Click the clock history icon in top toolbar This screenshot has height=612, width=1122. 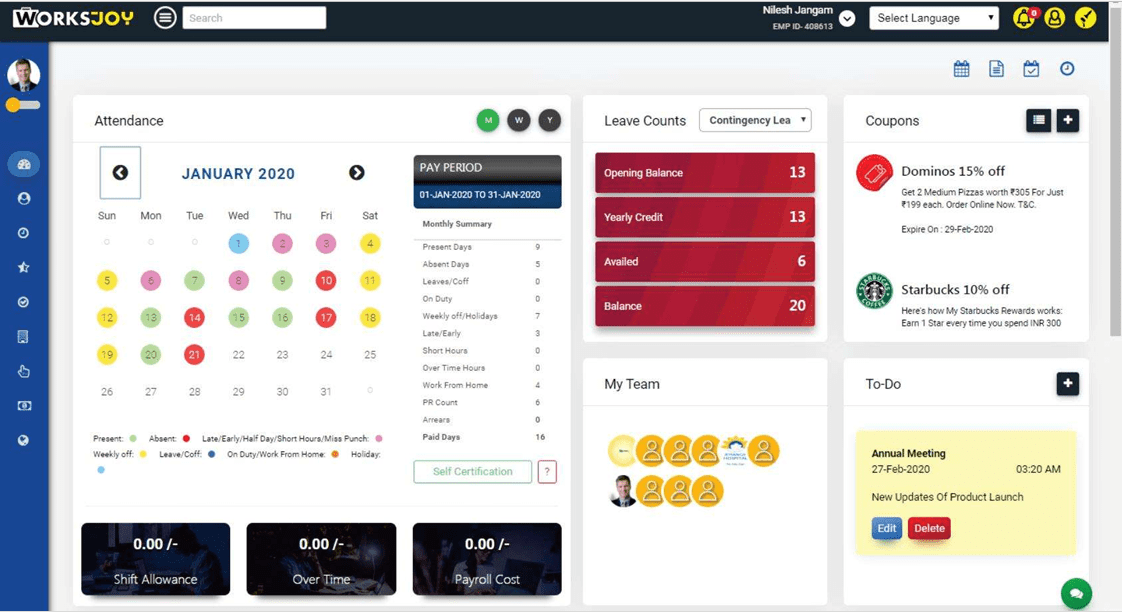[1067, 69]
